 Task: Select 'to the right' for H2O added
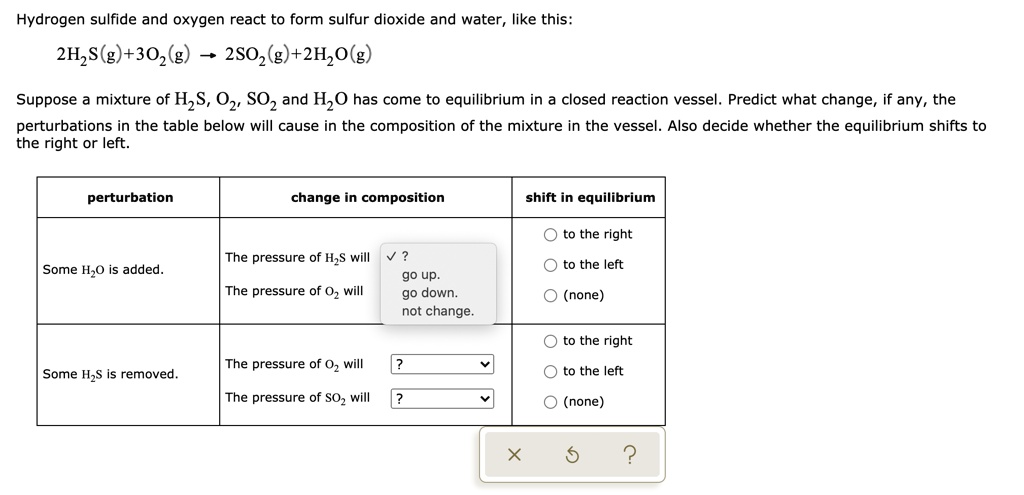[551, 235]
